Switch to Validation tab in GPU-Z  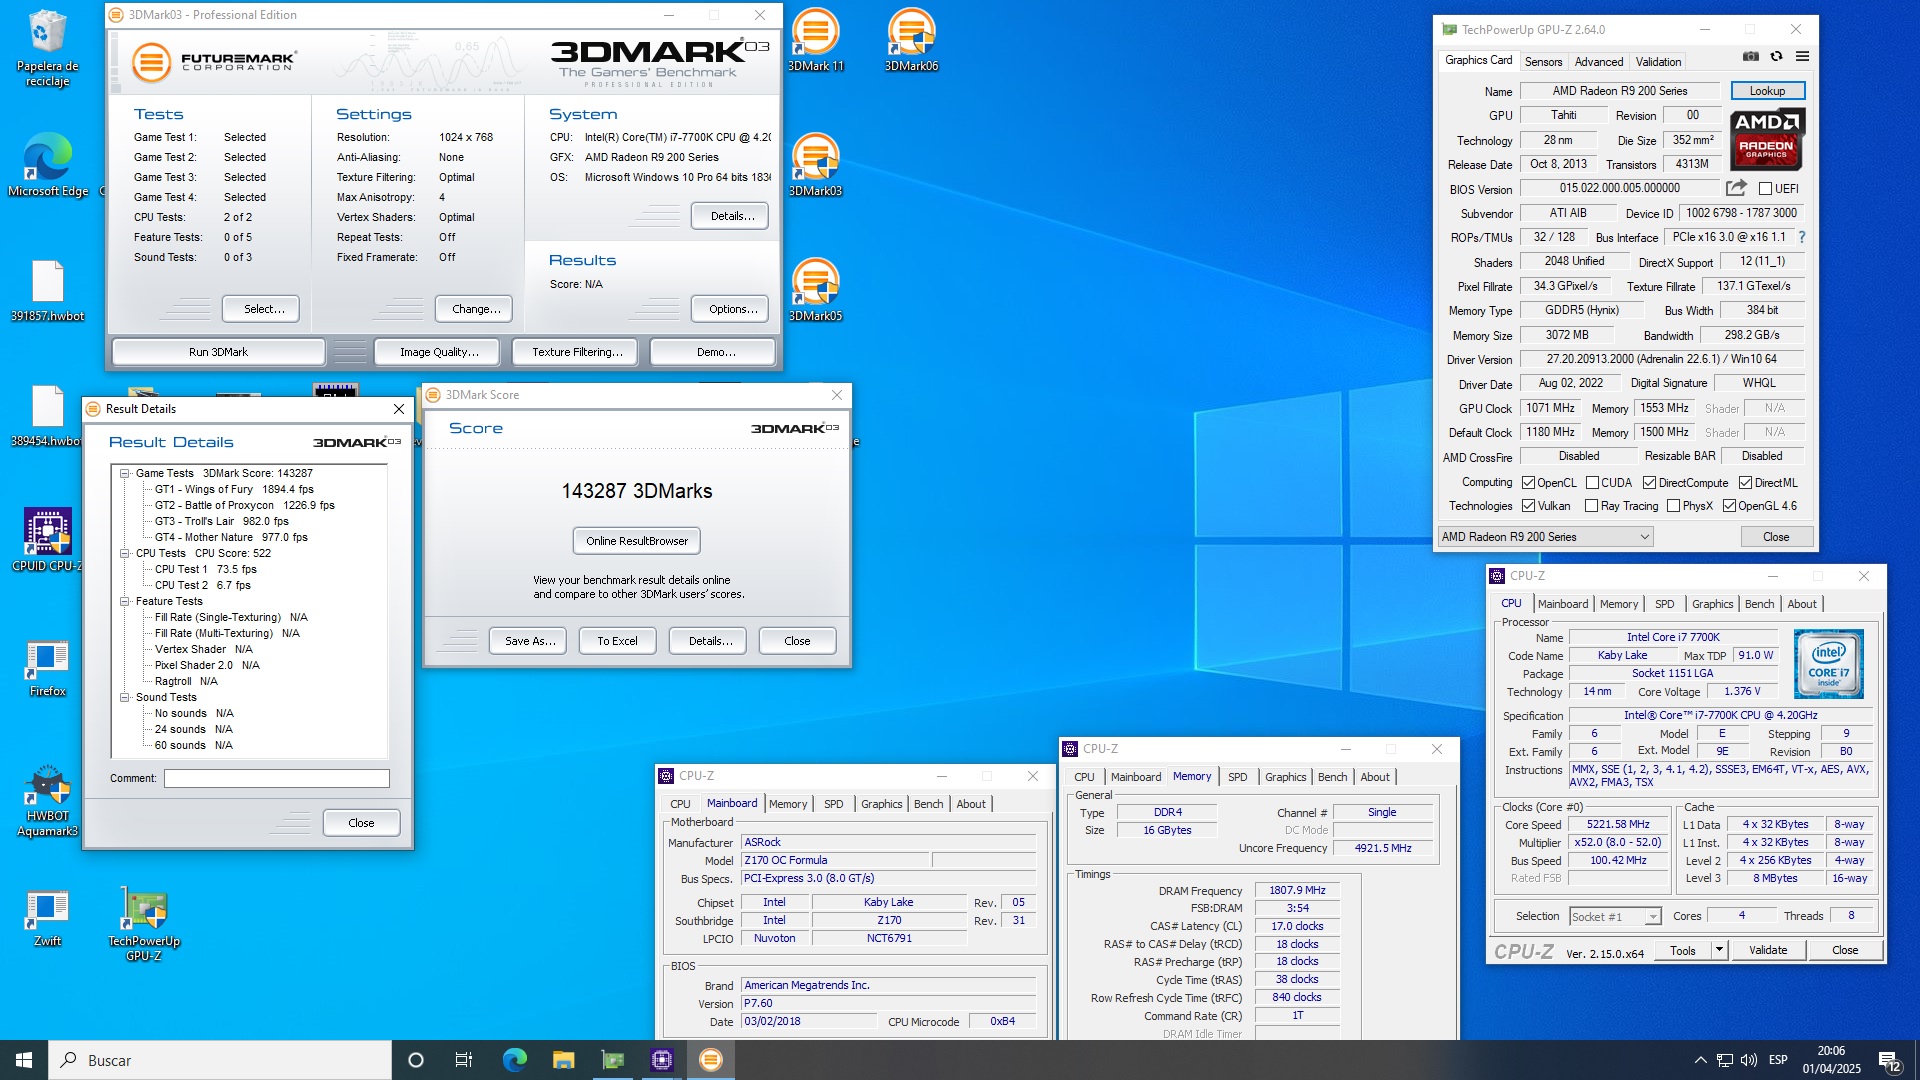1658,61
